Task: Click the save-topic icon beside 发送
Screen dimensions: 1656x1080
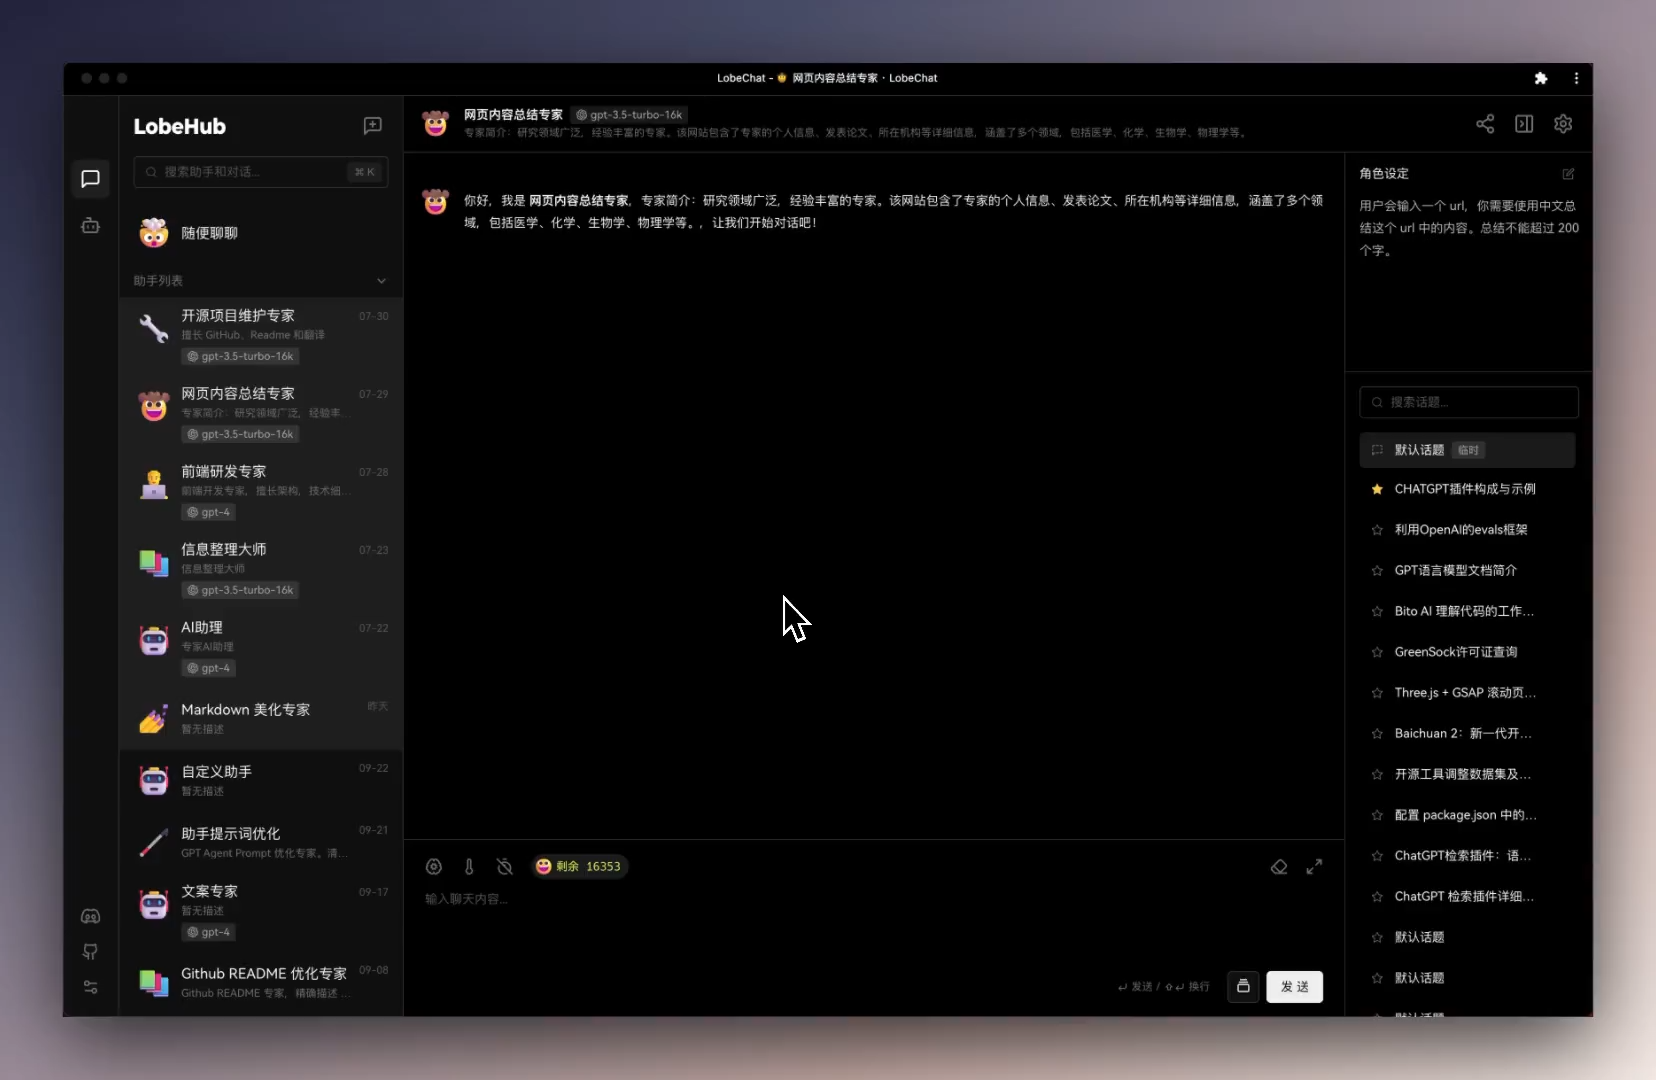Action: click(1243, 987)
